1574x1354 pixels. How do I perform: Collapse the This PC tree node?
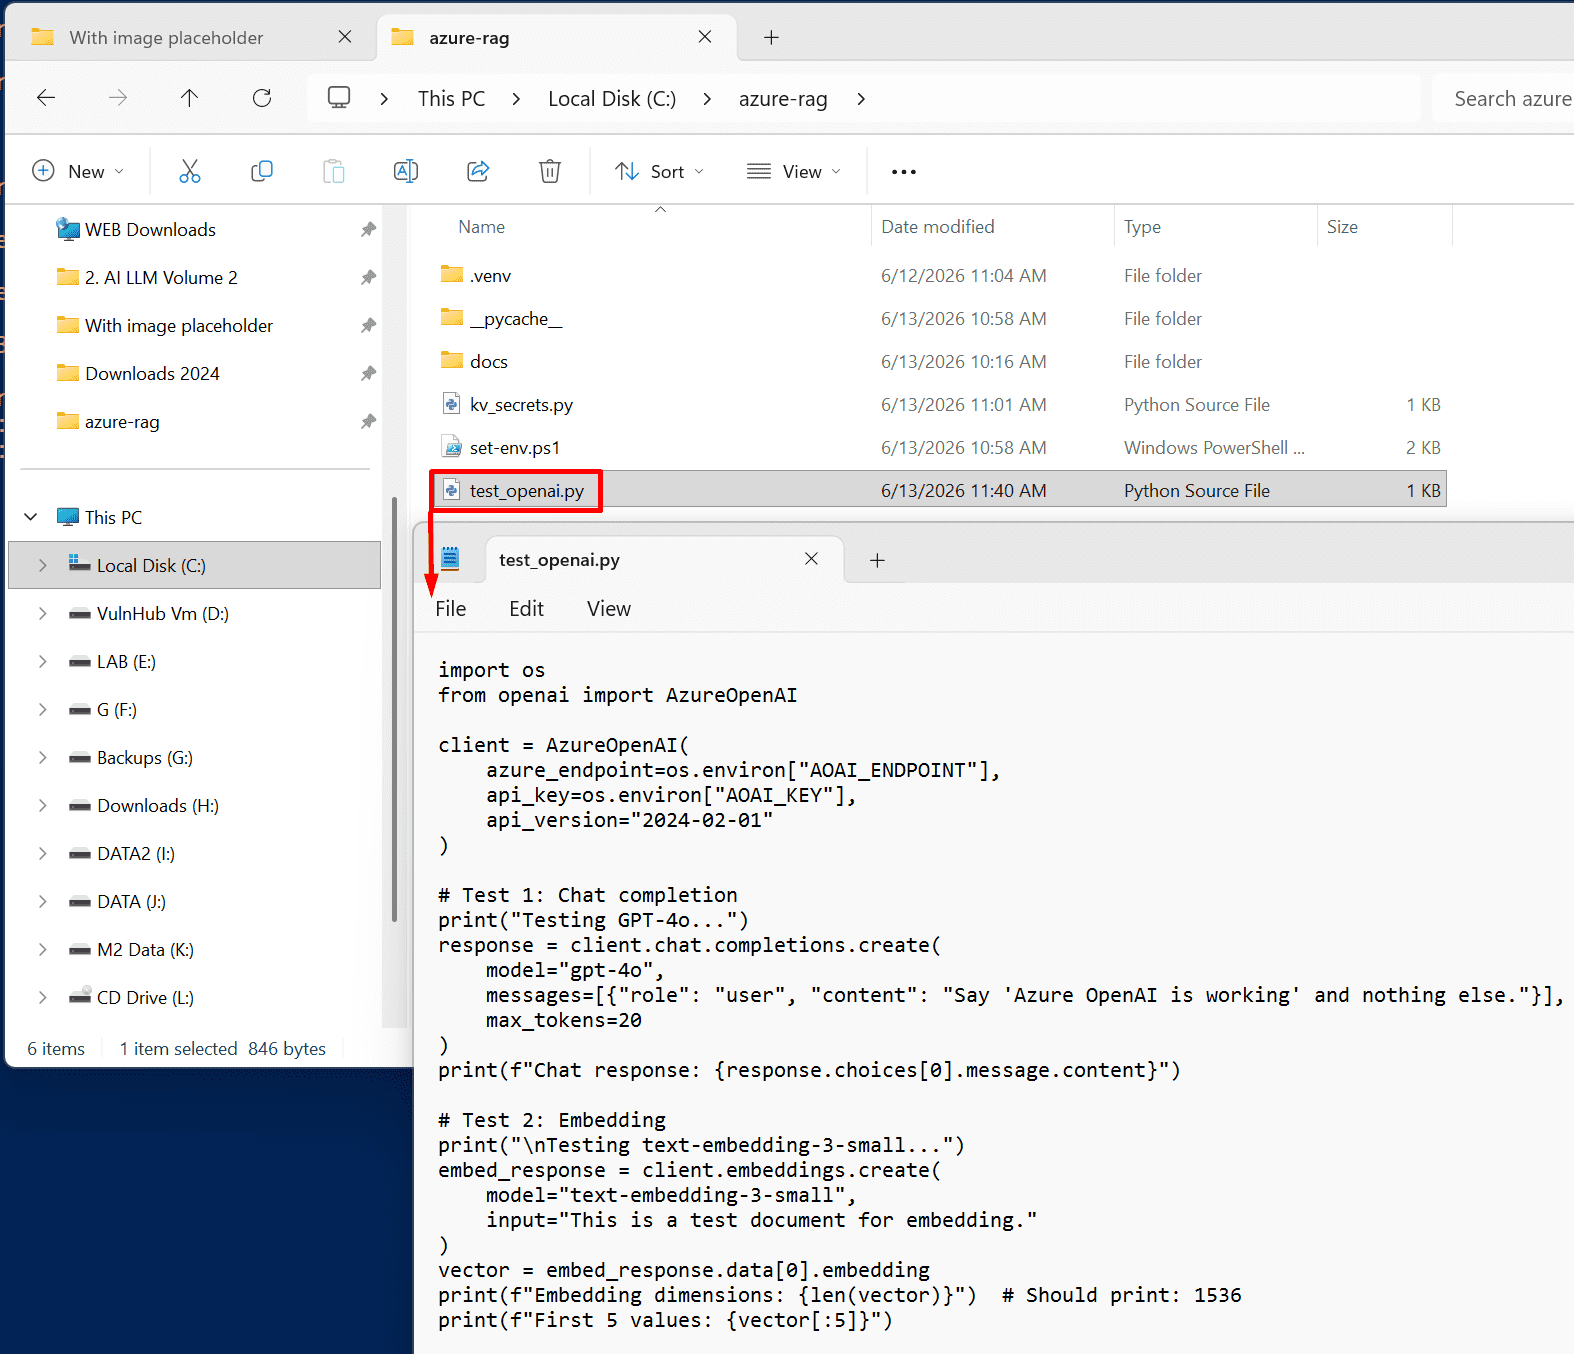pos(31,517)
